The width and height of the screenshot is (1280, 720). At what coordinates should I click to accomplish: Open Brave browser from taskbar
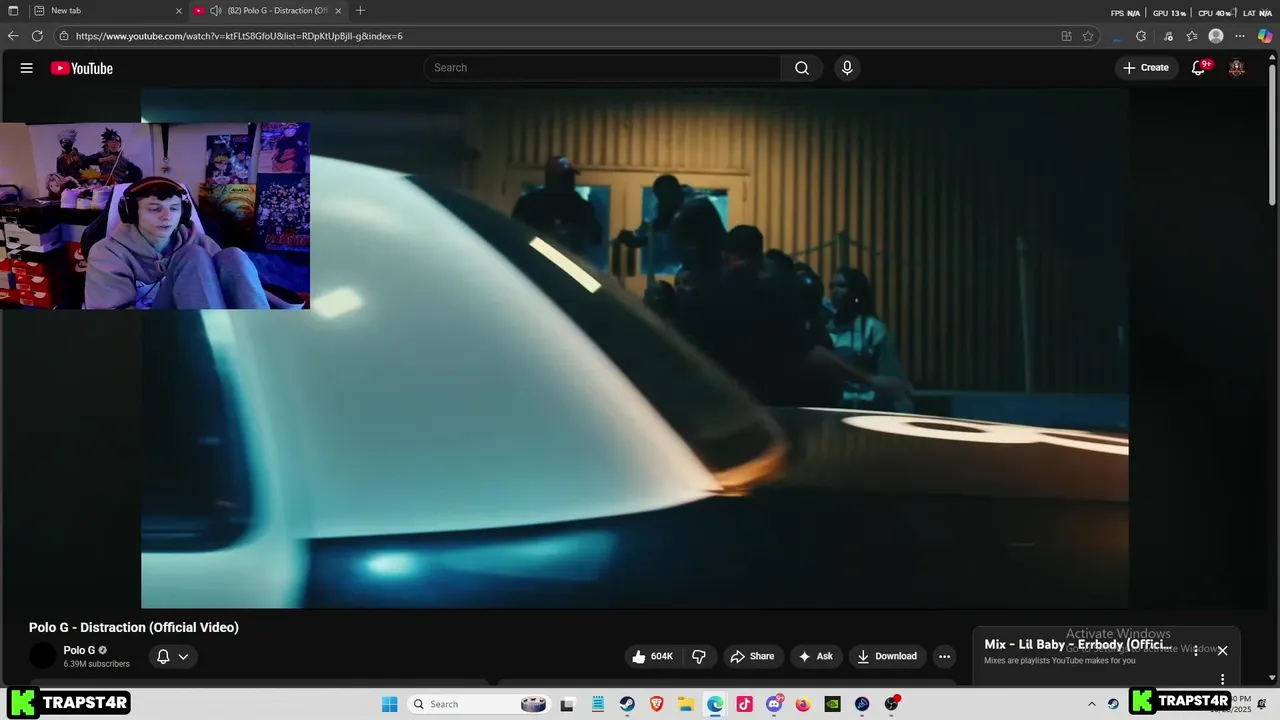click(657, 704)
